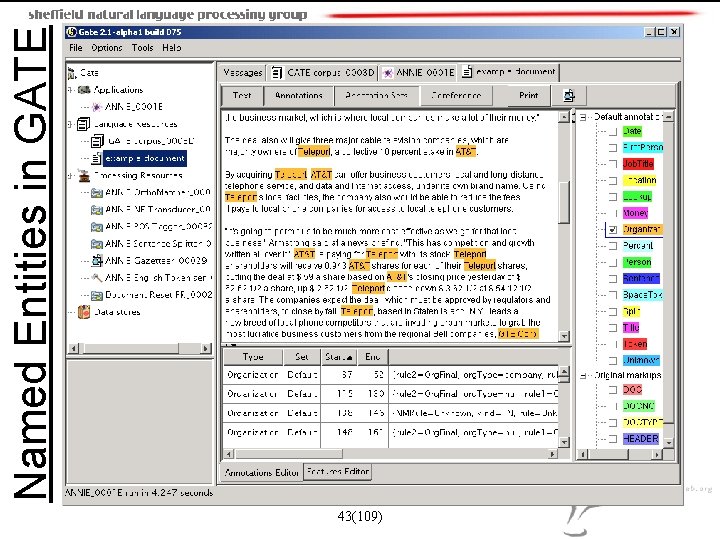720x540 pixels.
Task: Click the example document icon in tree
Action: pyautogui.click(x=96, y=158)
